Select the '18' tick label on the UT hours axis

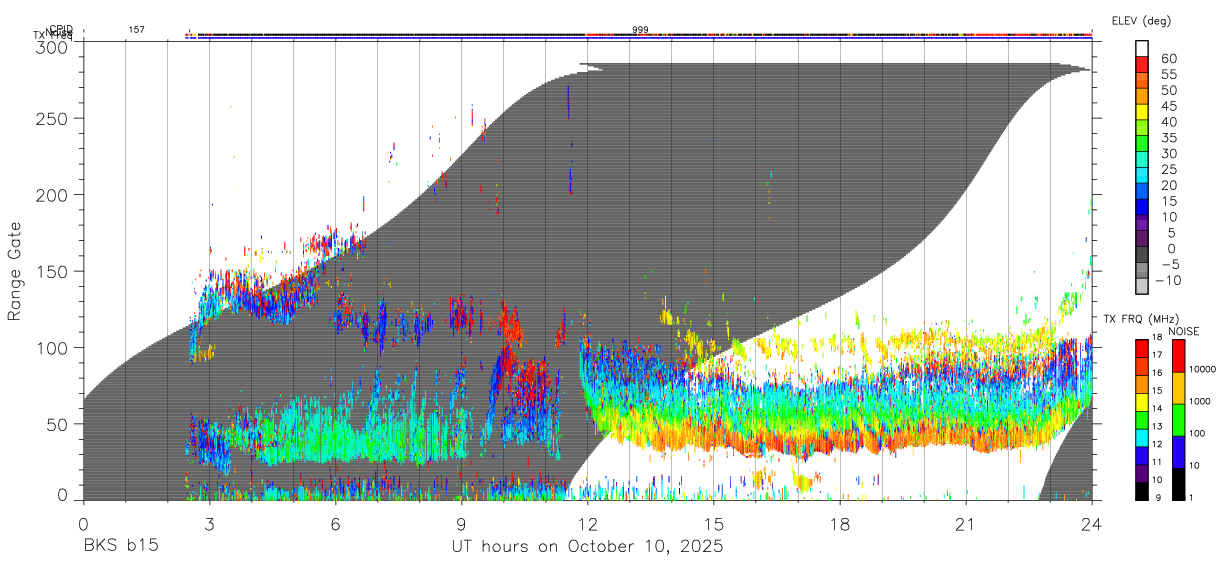(x=840, y=523)
